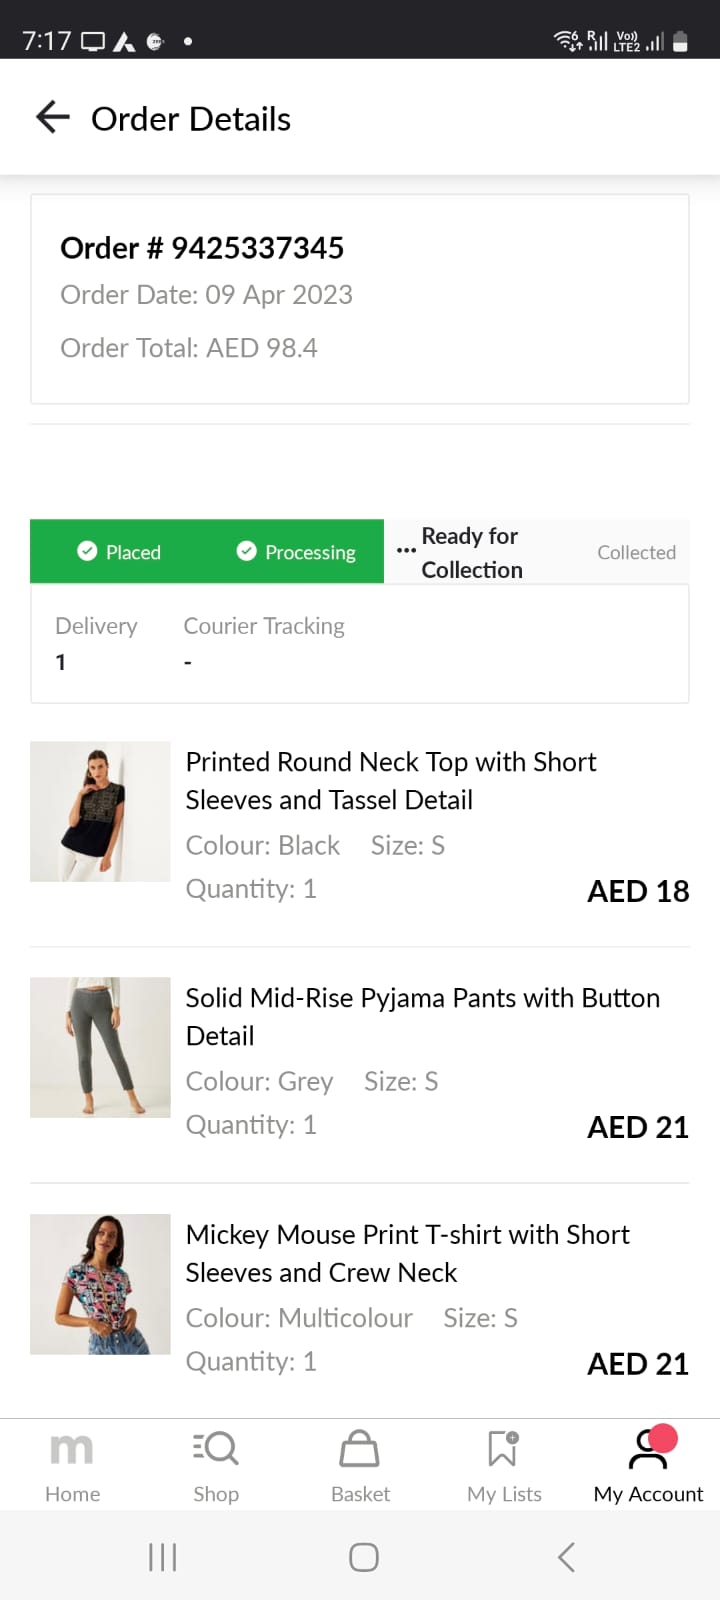Go back using the arrow icon
Screen dimensions: 720x1600
[52, 118]
